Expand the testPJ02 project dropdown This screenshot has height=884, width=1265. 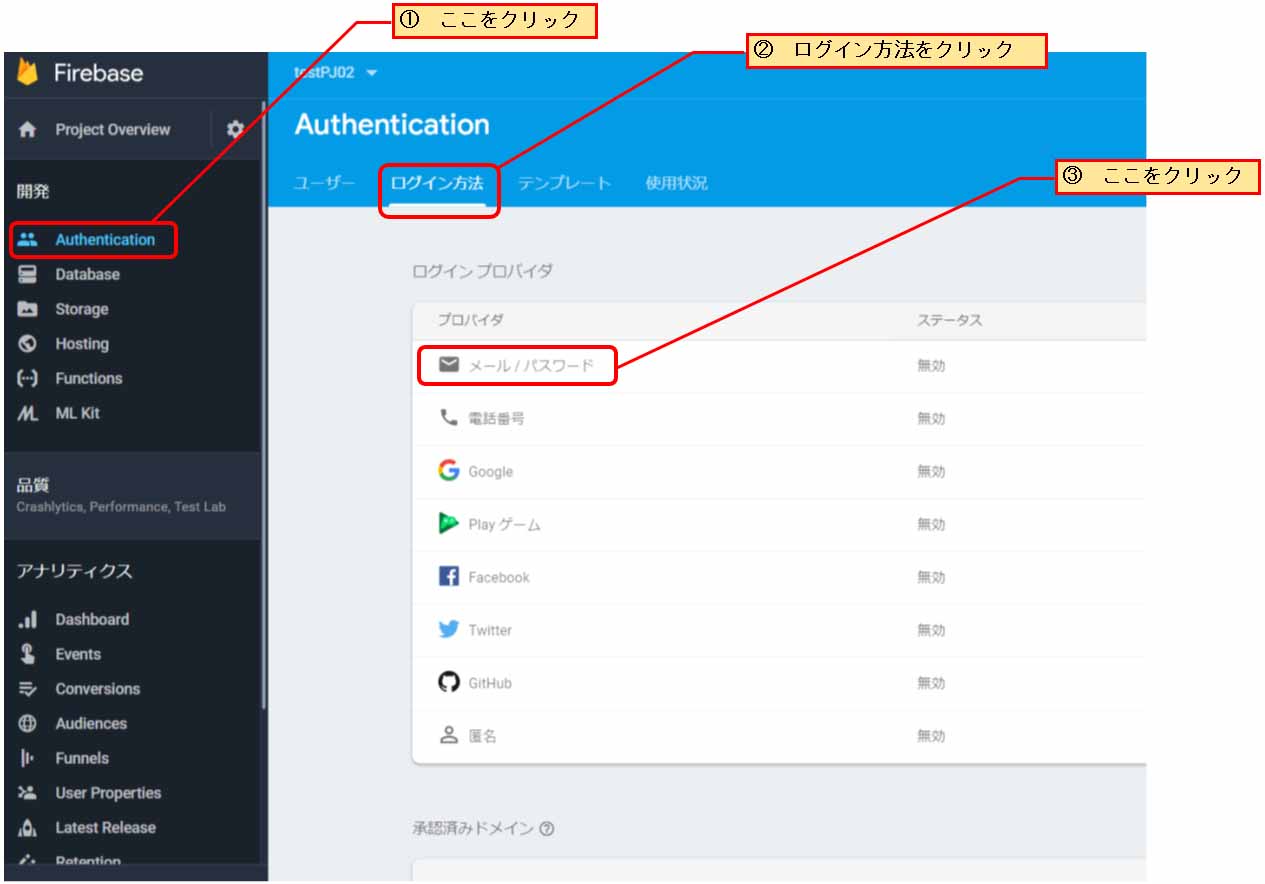(372, 73)
